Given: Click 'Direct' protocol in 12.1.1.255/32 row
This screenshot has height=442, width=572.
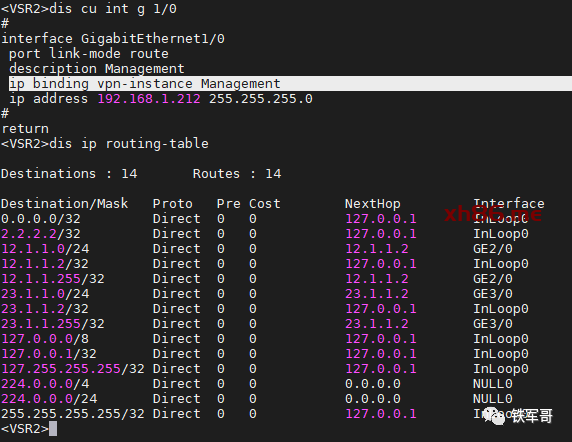Looking at the screenshot, I should click(x=177, y=279).
